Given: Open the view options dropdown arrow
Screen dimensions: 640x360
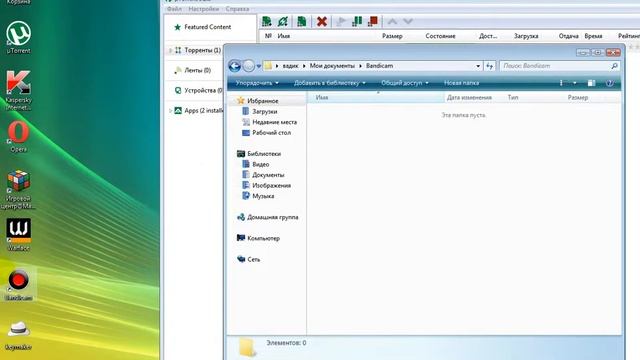Looking at the screenshot, I should (575, 83).
